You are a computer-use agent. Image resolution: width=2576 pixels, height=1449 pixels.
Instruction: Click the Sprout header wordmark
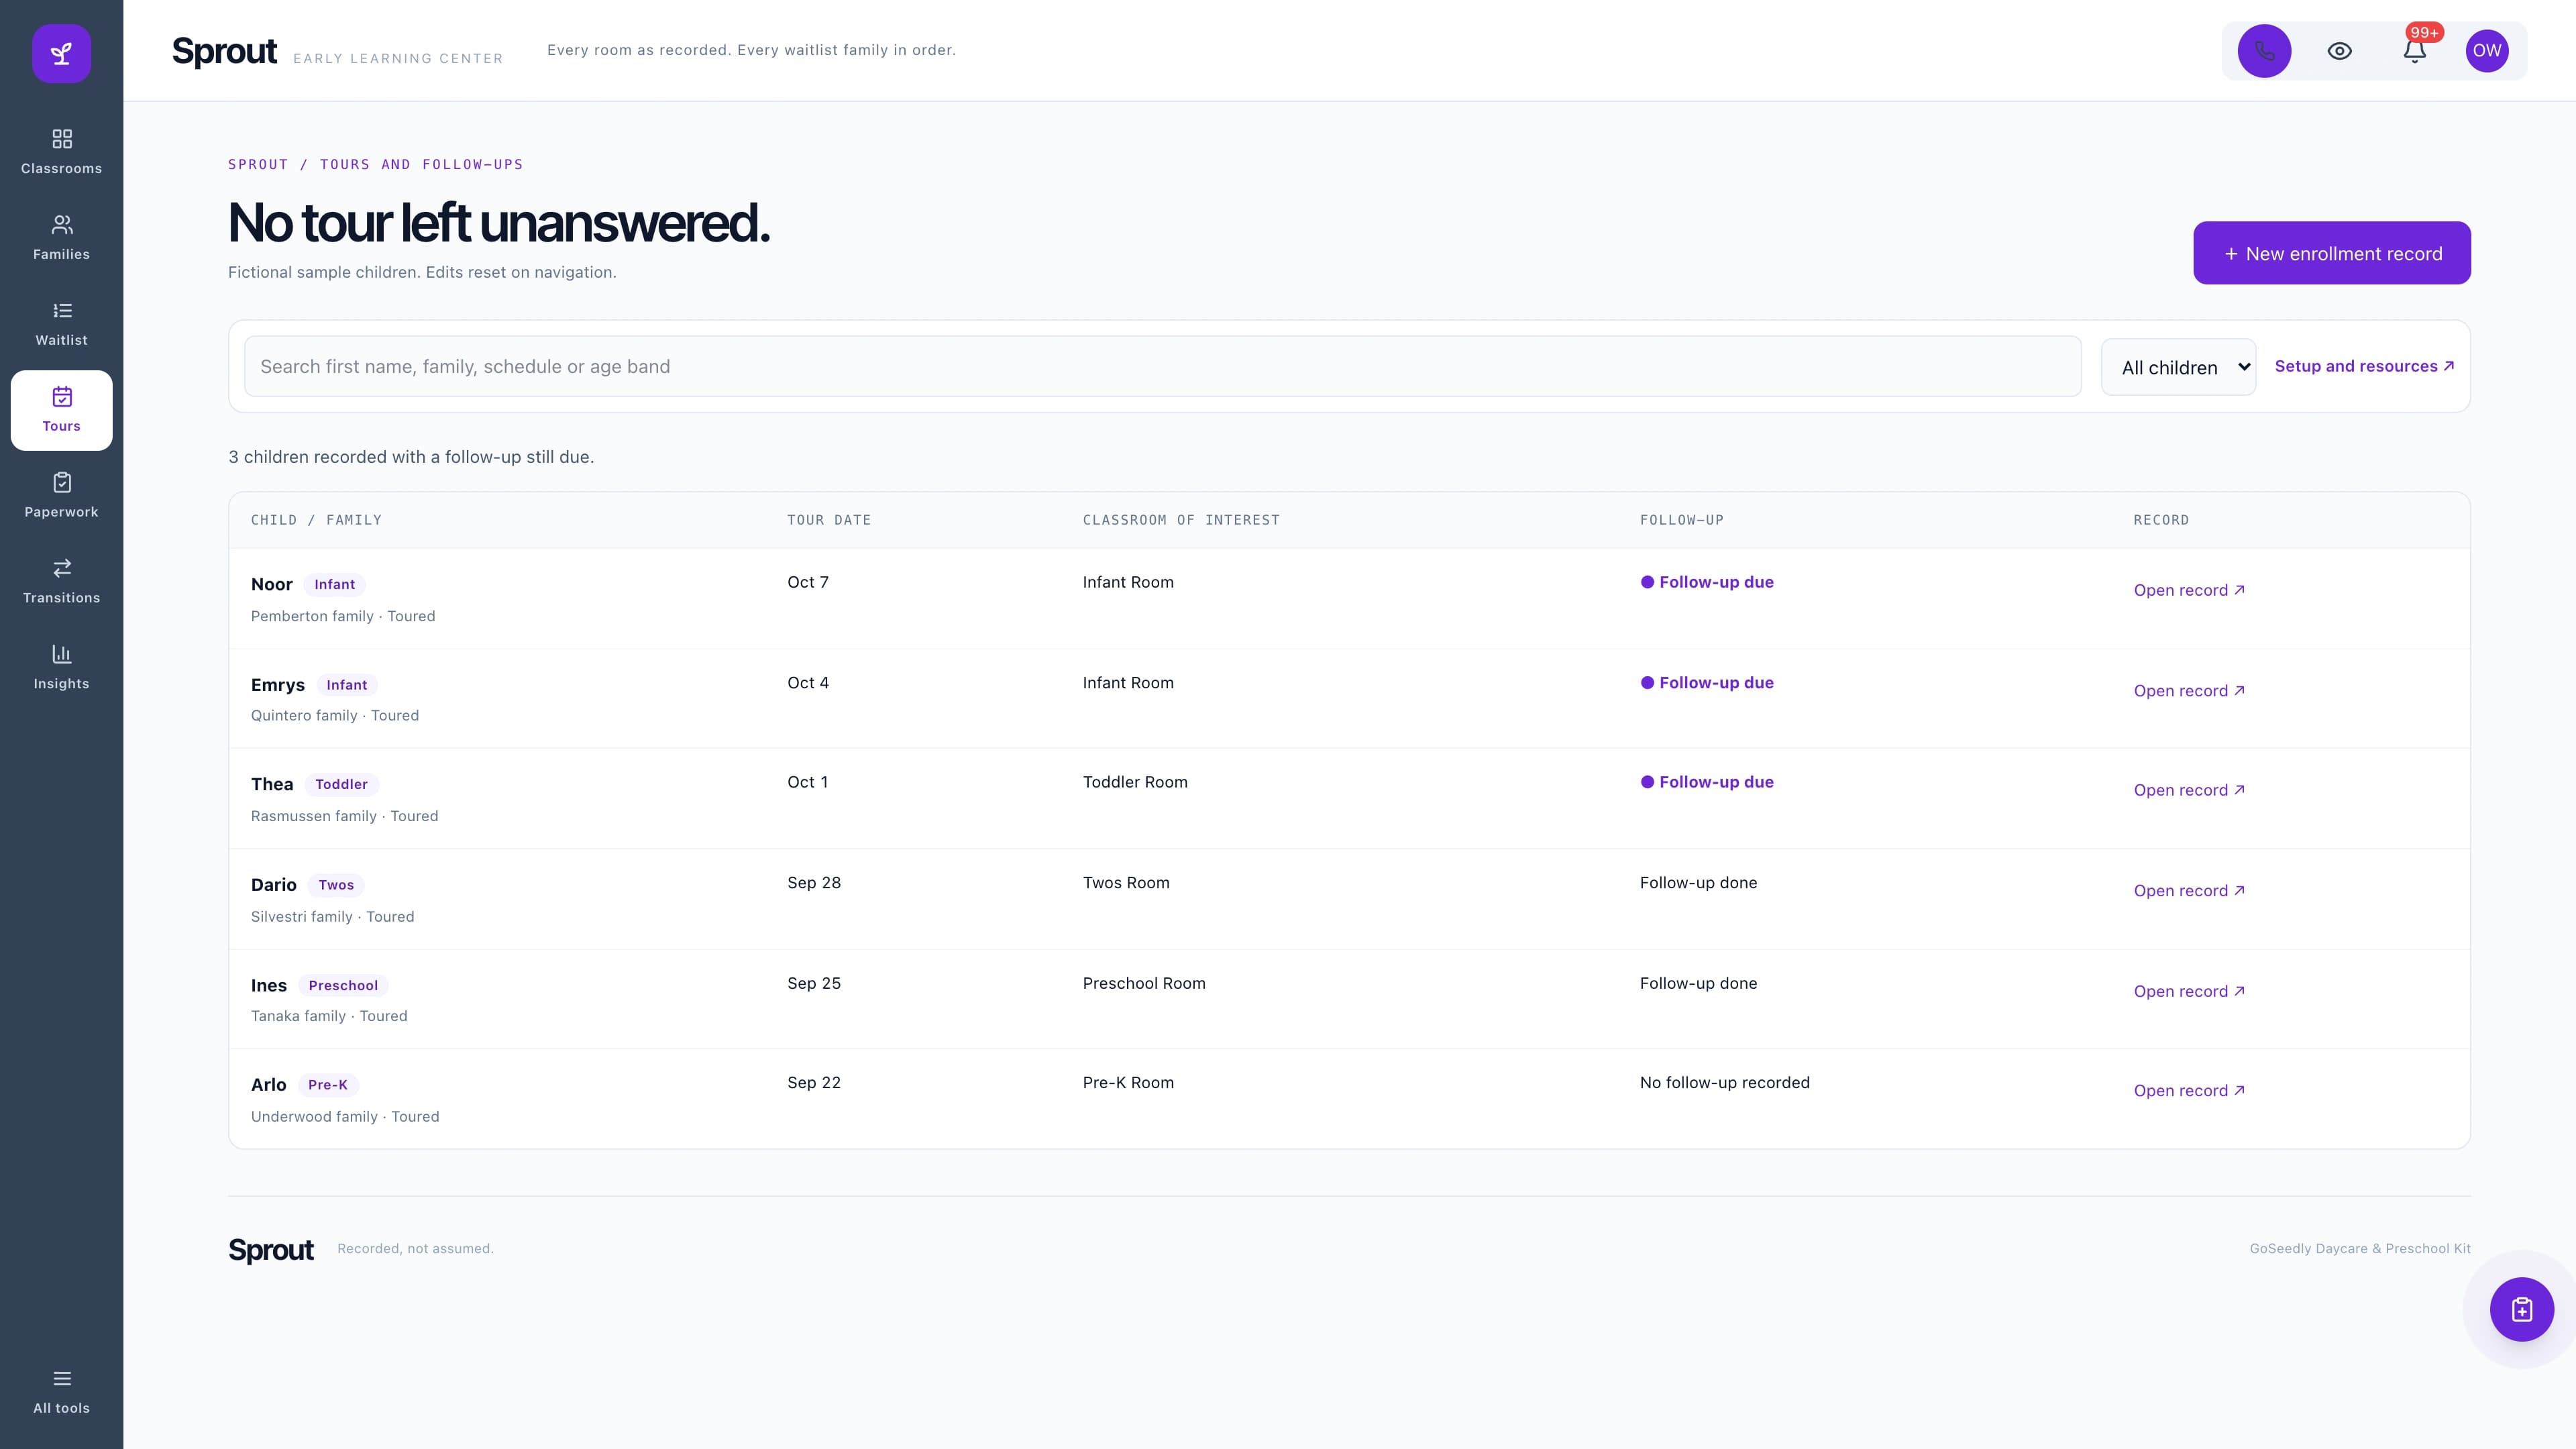pos(224,51)
